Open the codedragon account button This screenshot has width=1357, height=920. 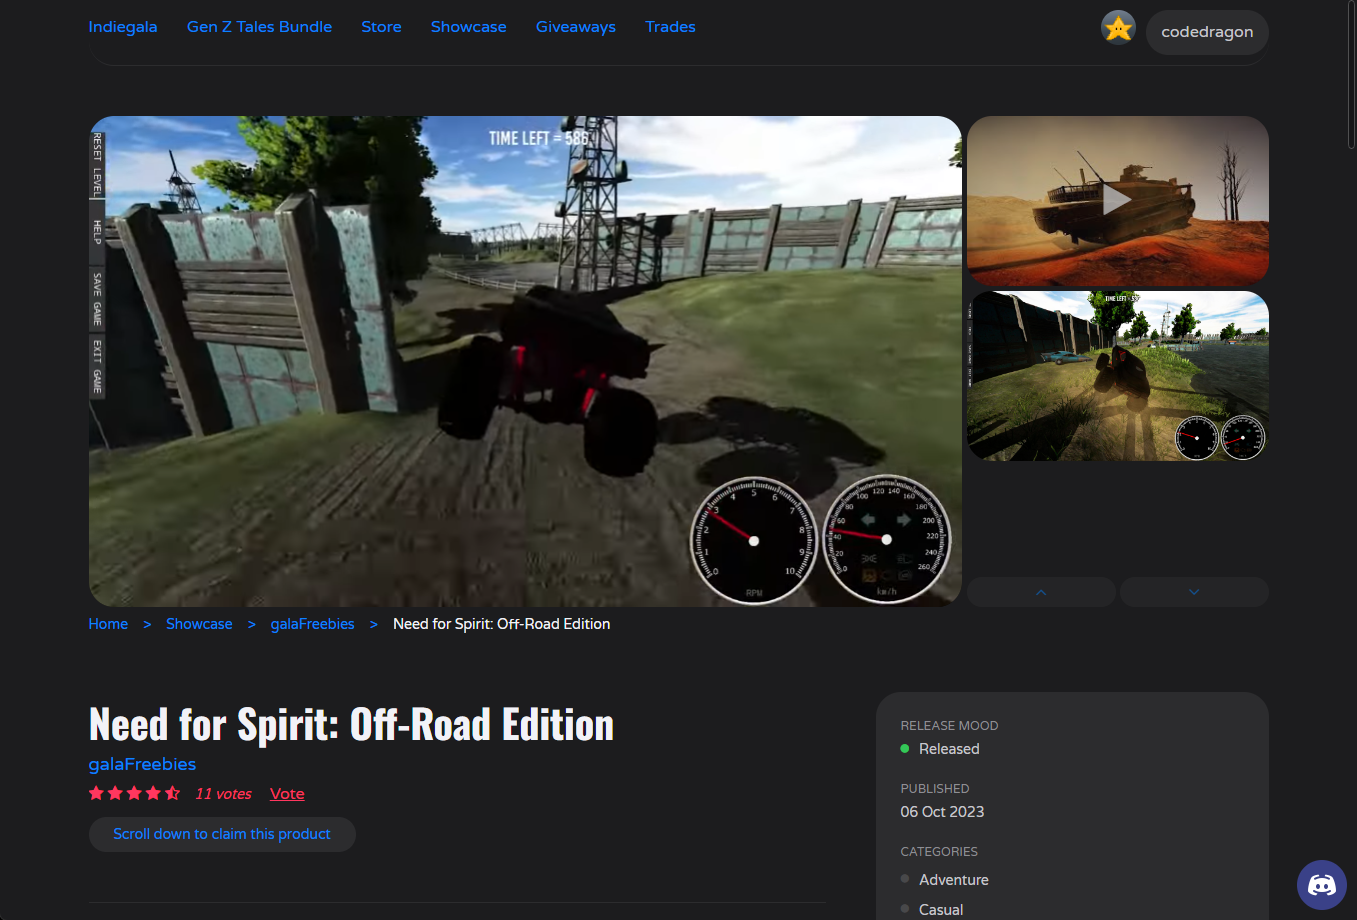point(1207,32)
